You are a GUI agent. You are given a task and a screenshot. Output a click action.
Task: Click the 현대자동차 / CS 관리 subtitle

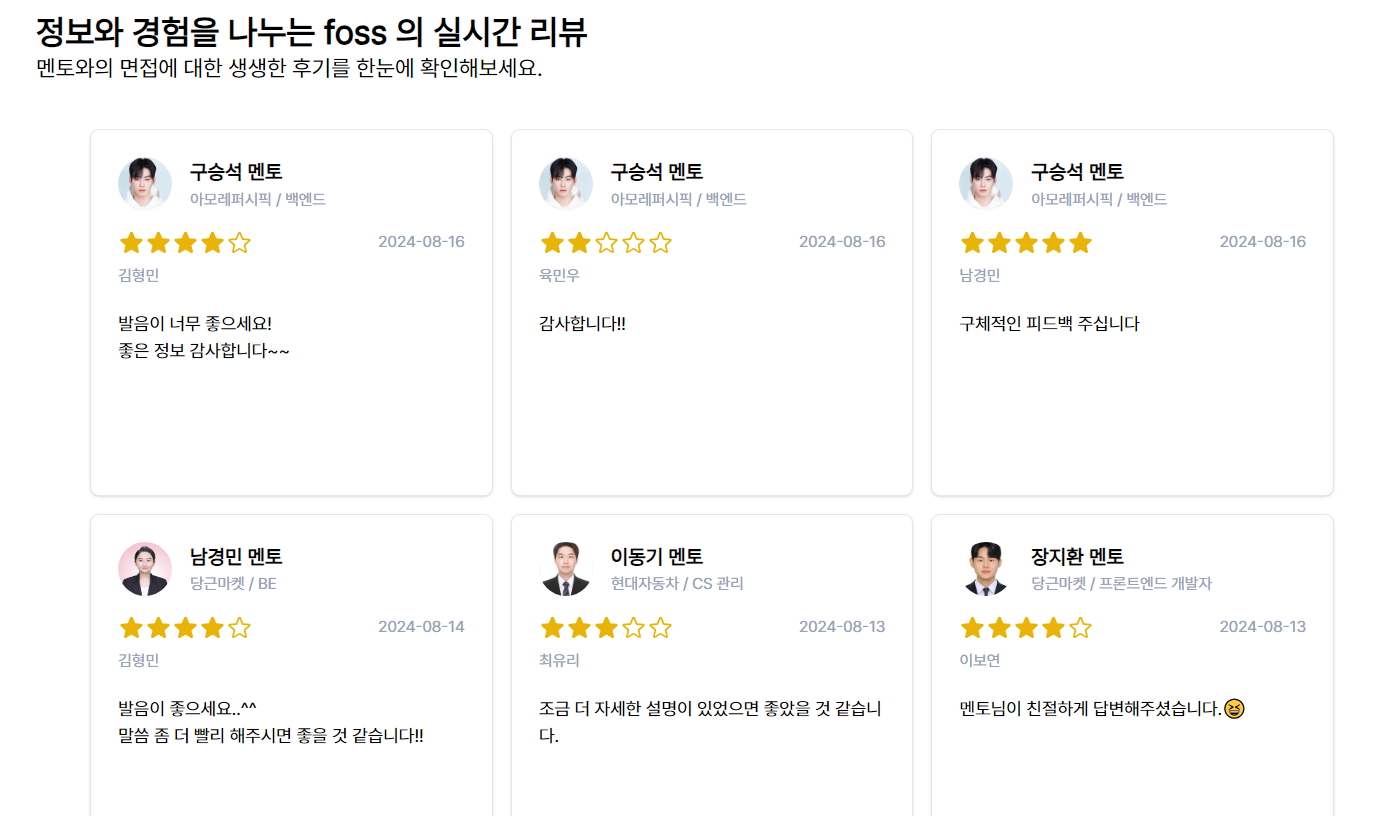point(677,584)
